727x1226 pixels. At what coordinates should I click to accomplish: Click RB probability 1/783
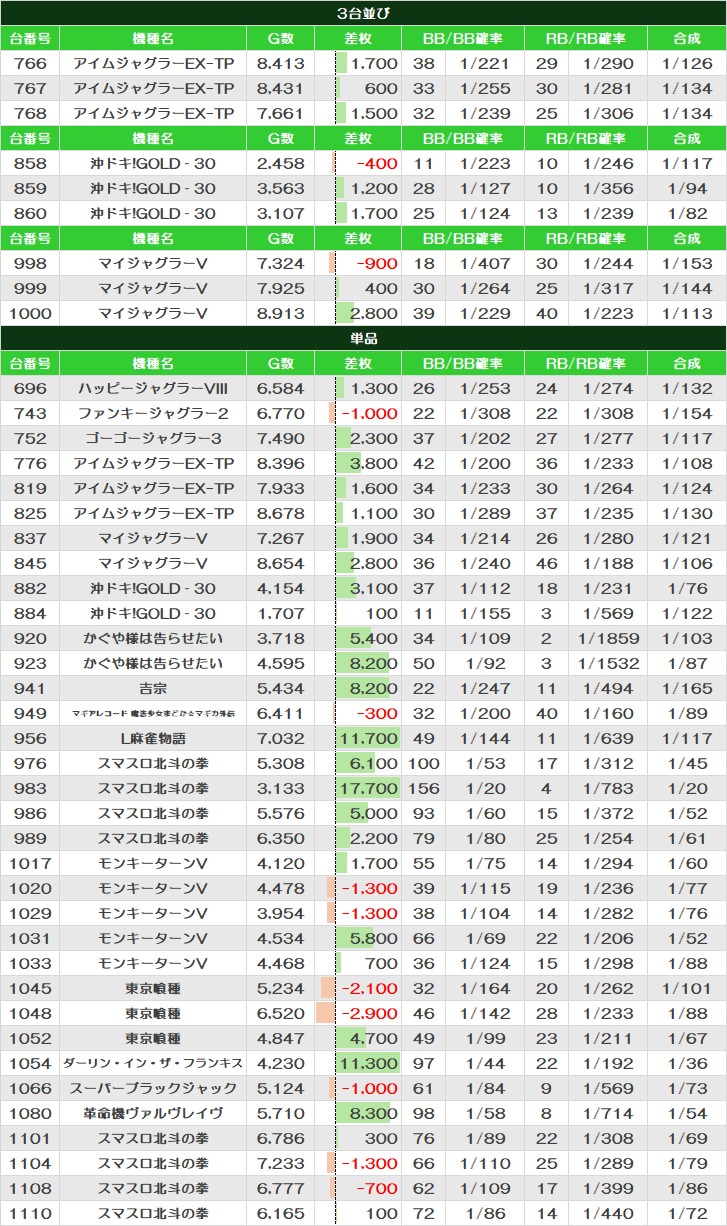pos(610,788)
